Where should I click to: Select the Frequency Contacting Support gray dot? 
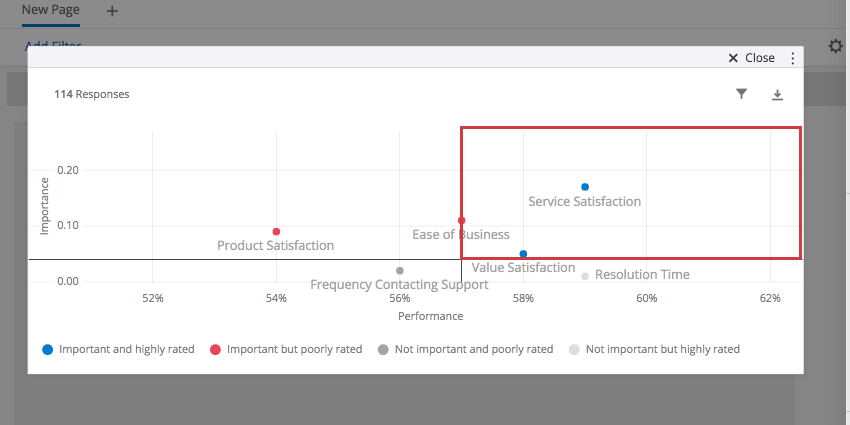click(400, 271)
